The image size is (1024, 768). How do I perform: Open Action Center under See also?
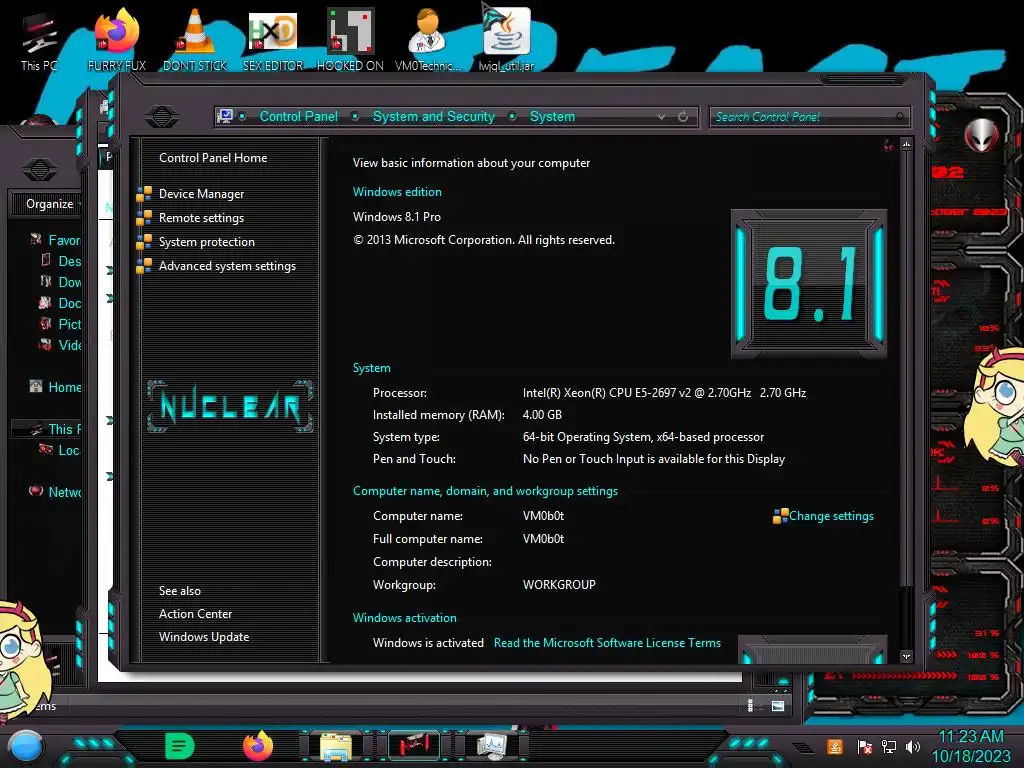(x=195, y=614)
